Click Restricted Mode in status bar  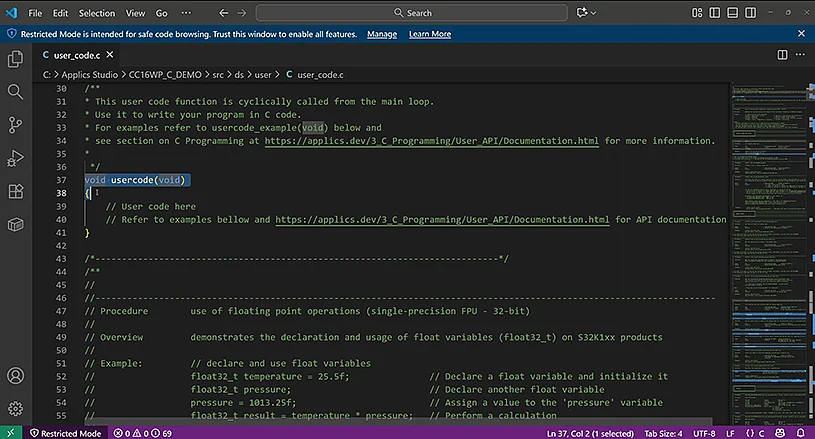65,433
